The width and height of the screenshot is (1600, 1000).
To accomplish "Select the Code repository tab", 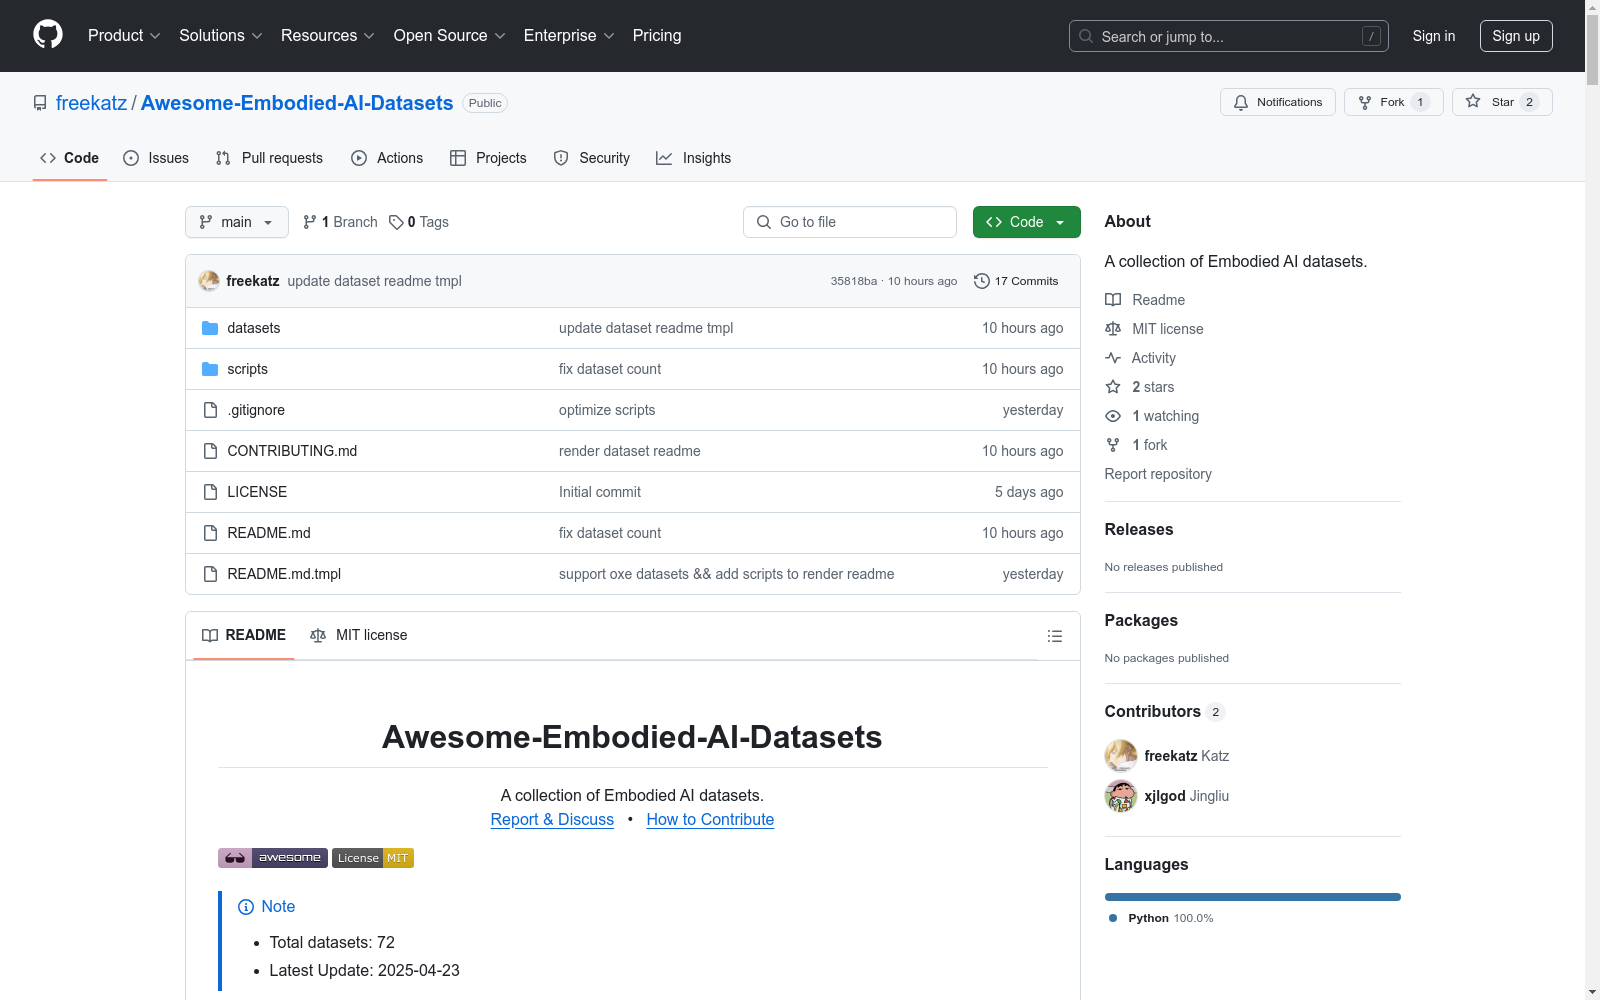I will pyautogui.click(x=70, y=158).
